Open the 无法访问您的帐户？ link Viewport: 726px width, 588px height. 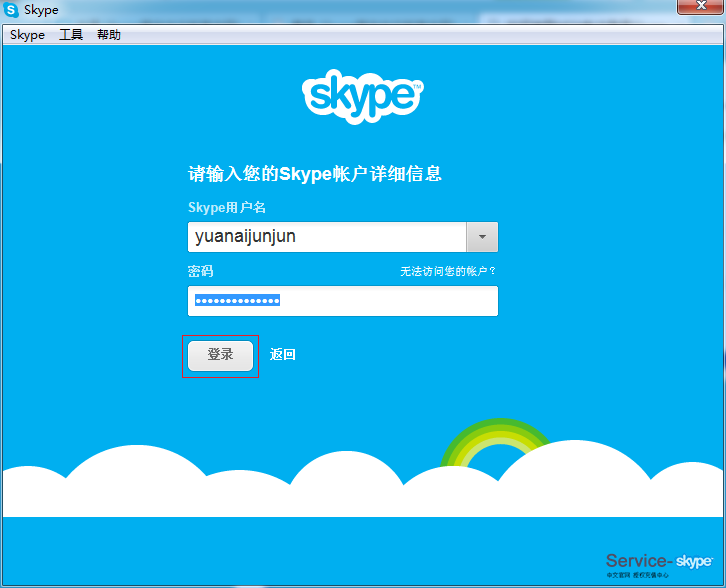tap(448, 272)
